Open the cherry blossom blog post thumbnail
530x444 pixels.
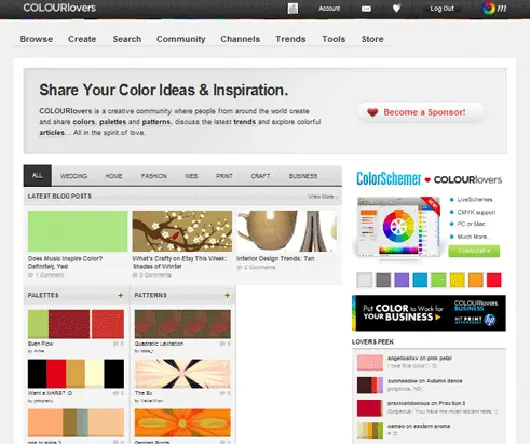click(x=182, y=231)
